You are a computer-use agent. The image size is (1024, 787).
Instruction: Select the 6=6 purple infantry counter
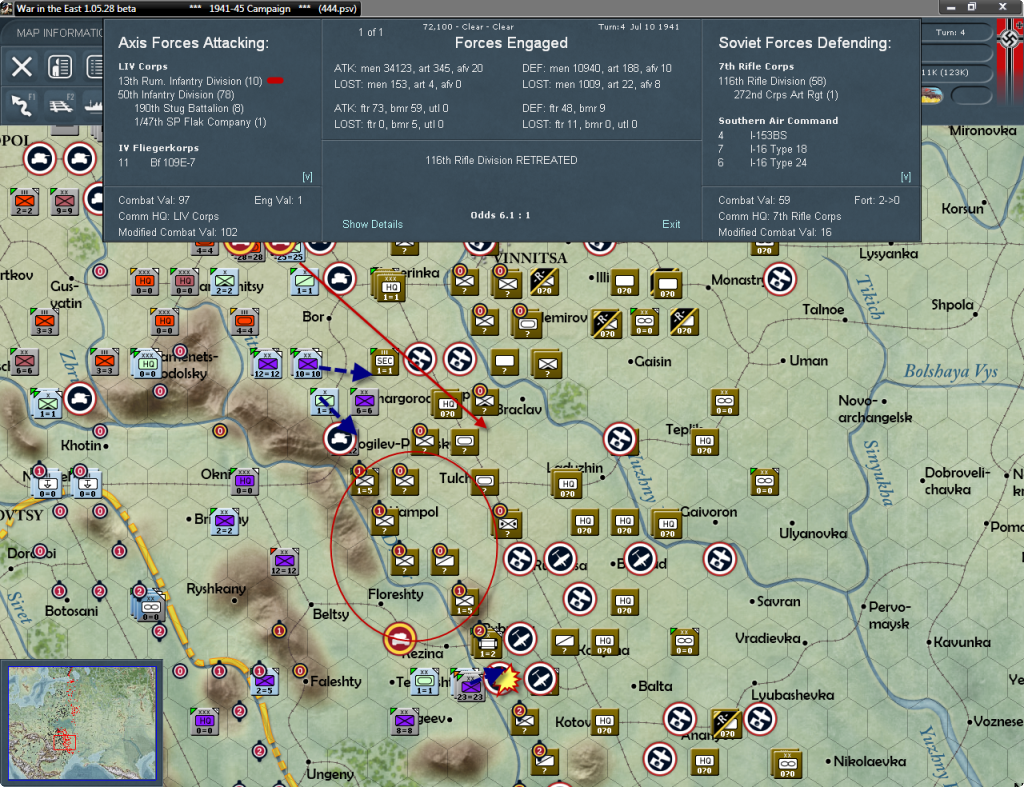[x=364, y=401]
